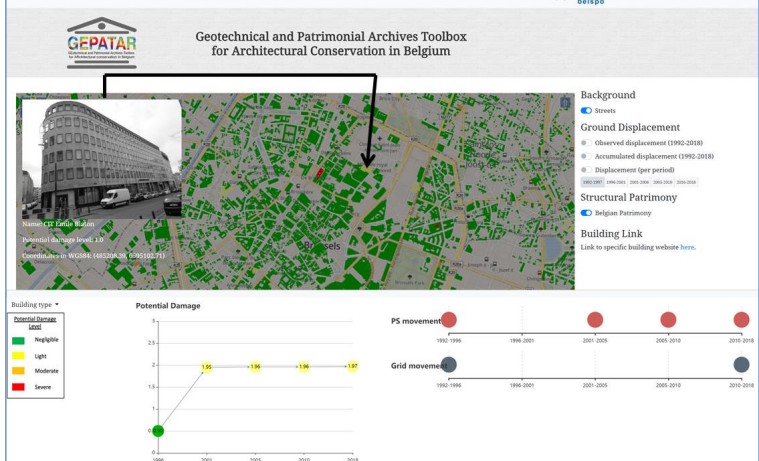The image size is (759, 461).
Task: Open the Building type dropdown
Action: (x=35, y=303)
